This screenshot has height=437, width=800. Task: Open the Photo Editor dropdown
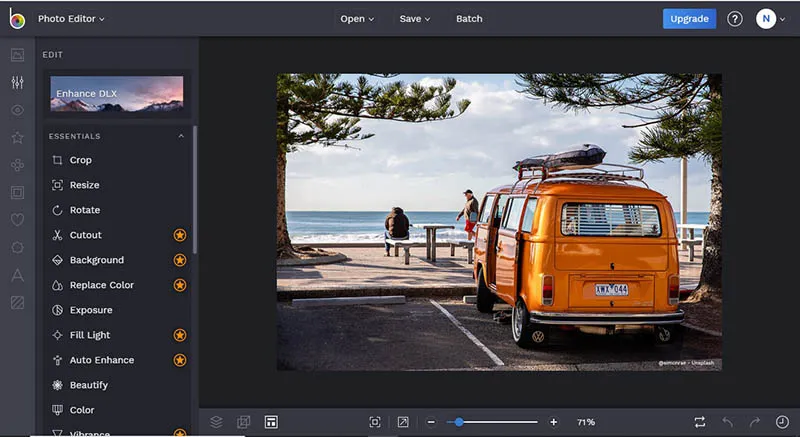point(70,19)
